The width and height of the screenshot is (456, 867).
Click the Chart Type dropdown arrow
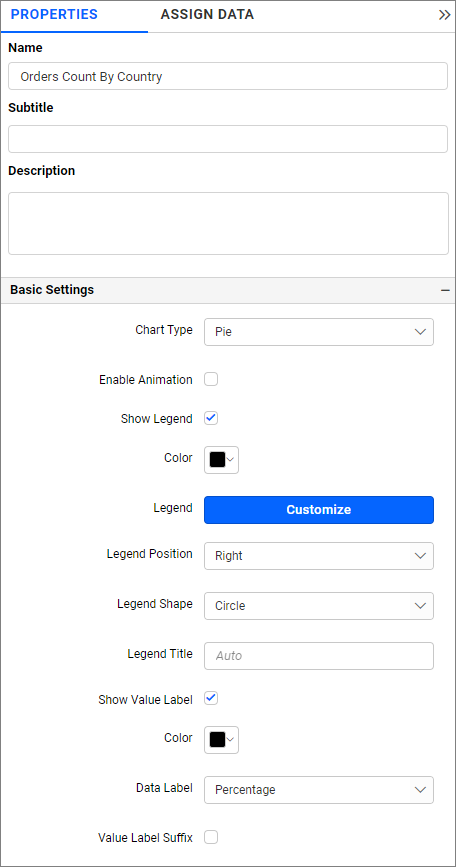[x=420, y=332]
